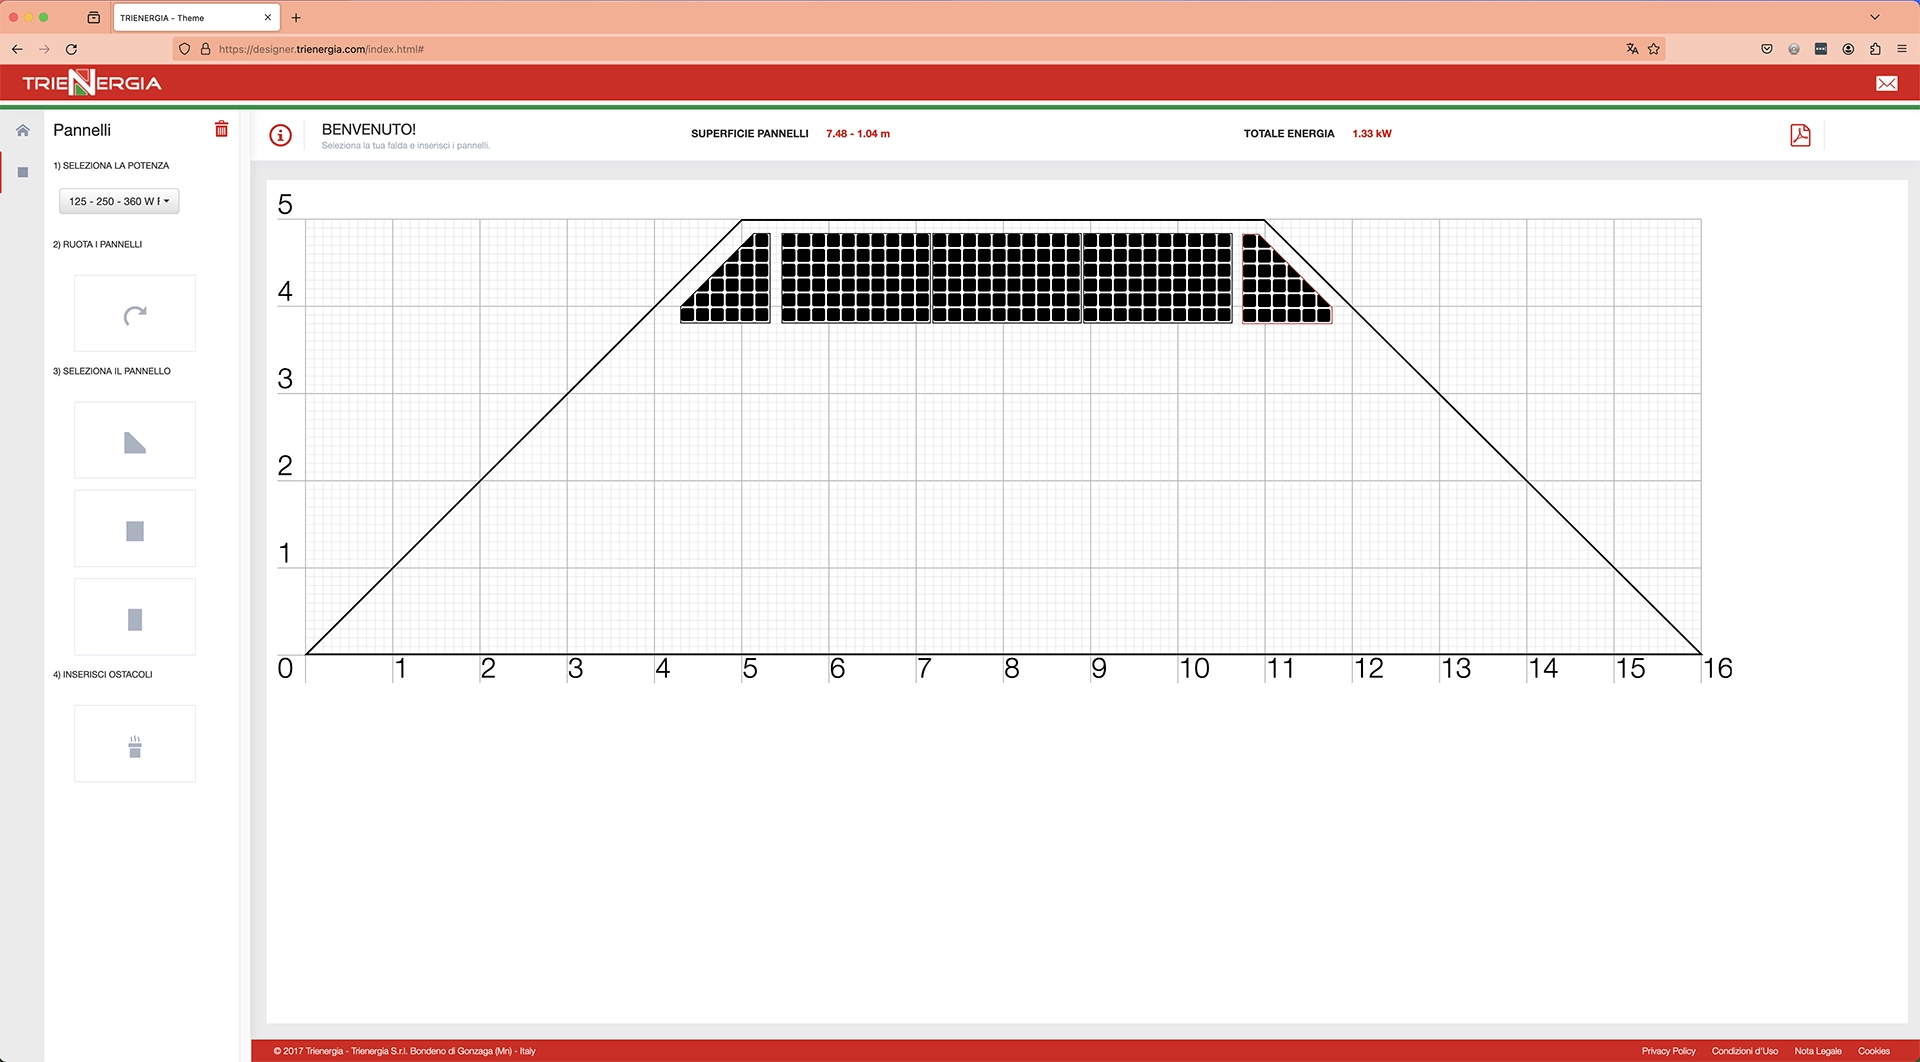This screenshot has width=1920, height=1062.
Task: Open the power selection dropdown
Action: (x=119, y=201)
